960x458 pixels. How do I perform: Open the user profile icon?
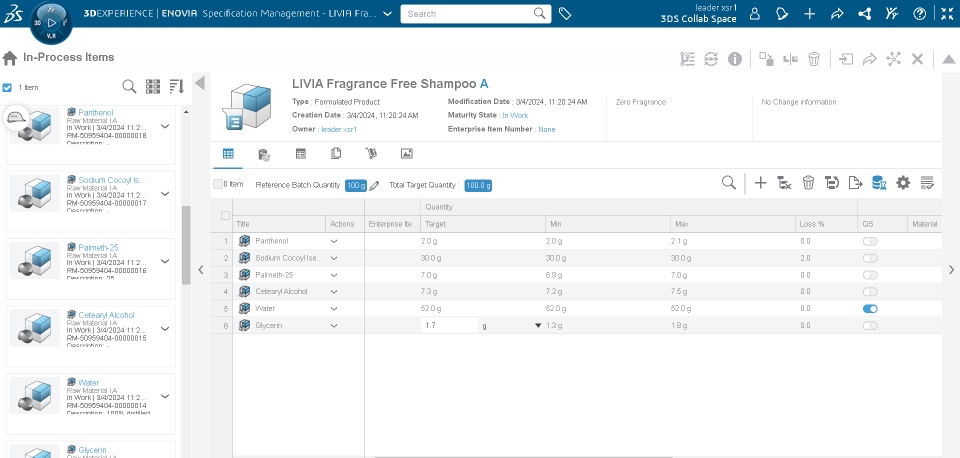pos(755,13)
